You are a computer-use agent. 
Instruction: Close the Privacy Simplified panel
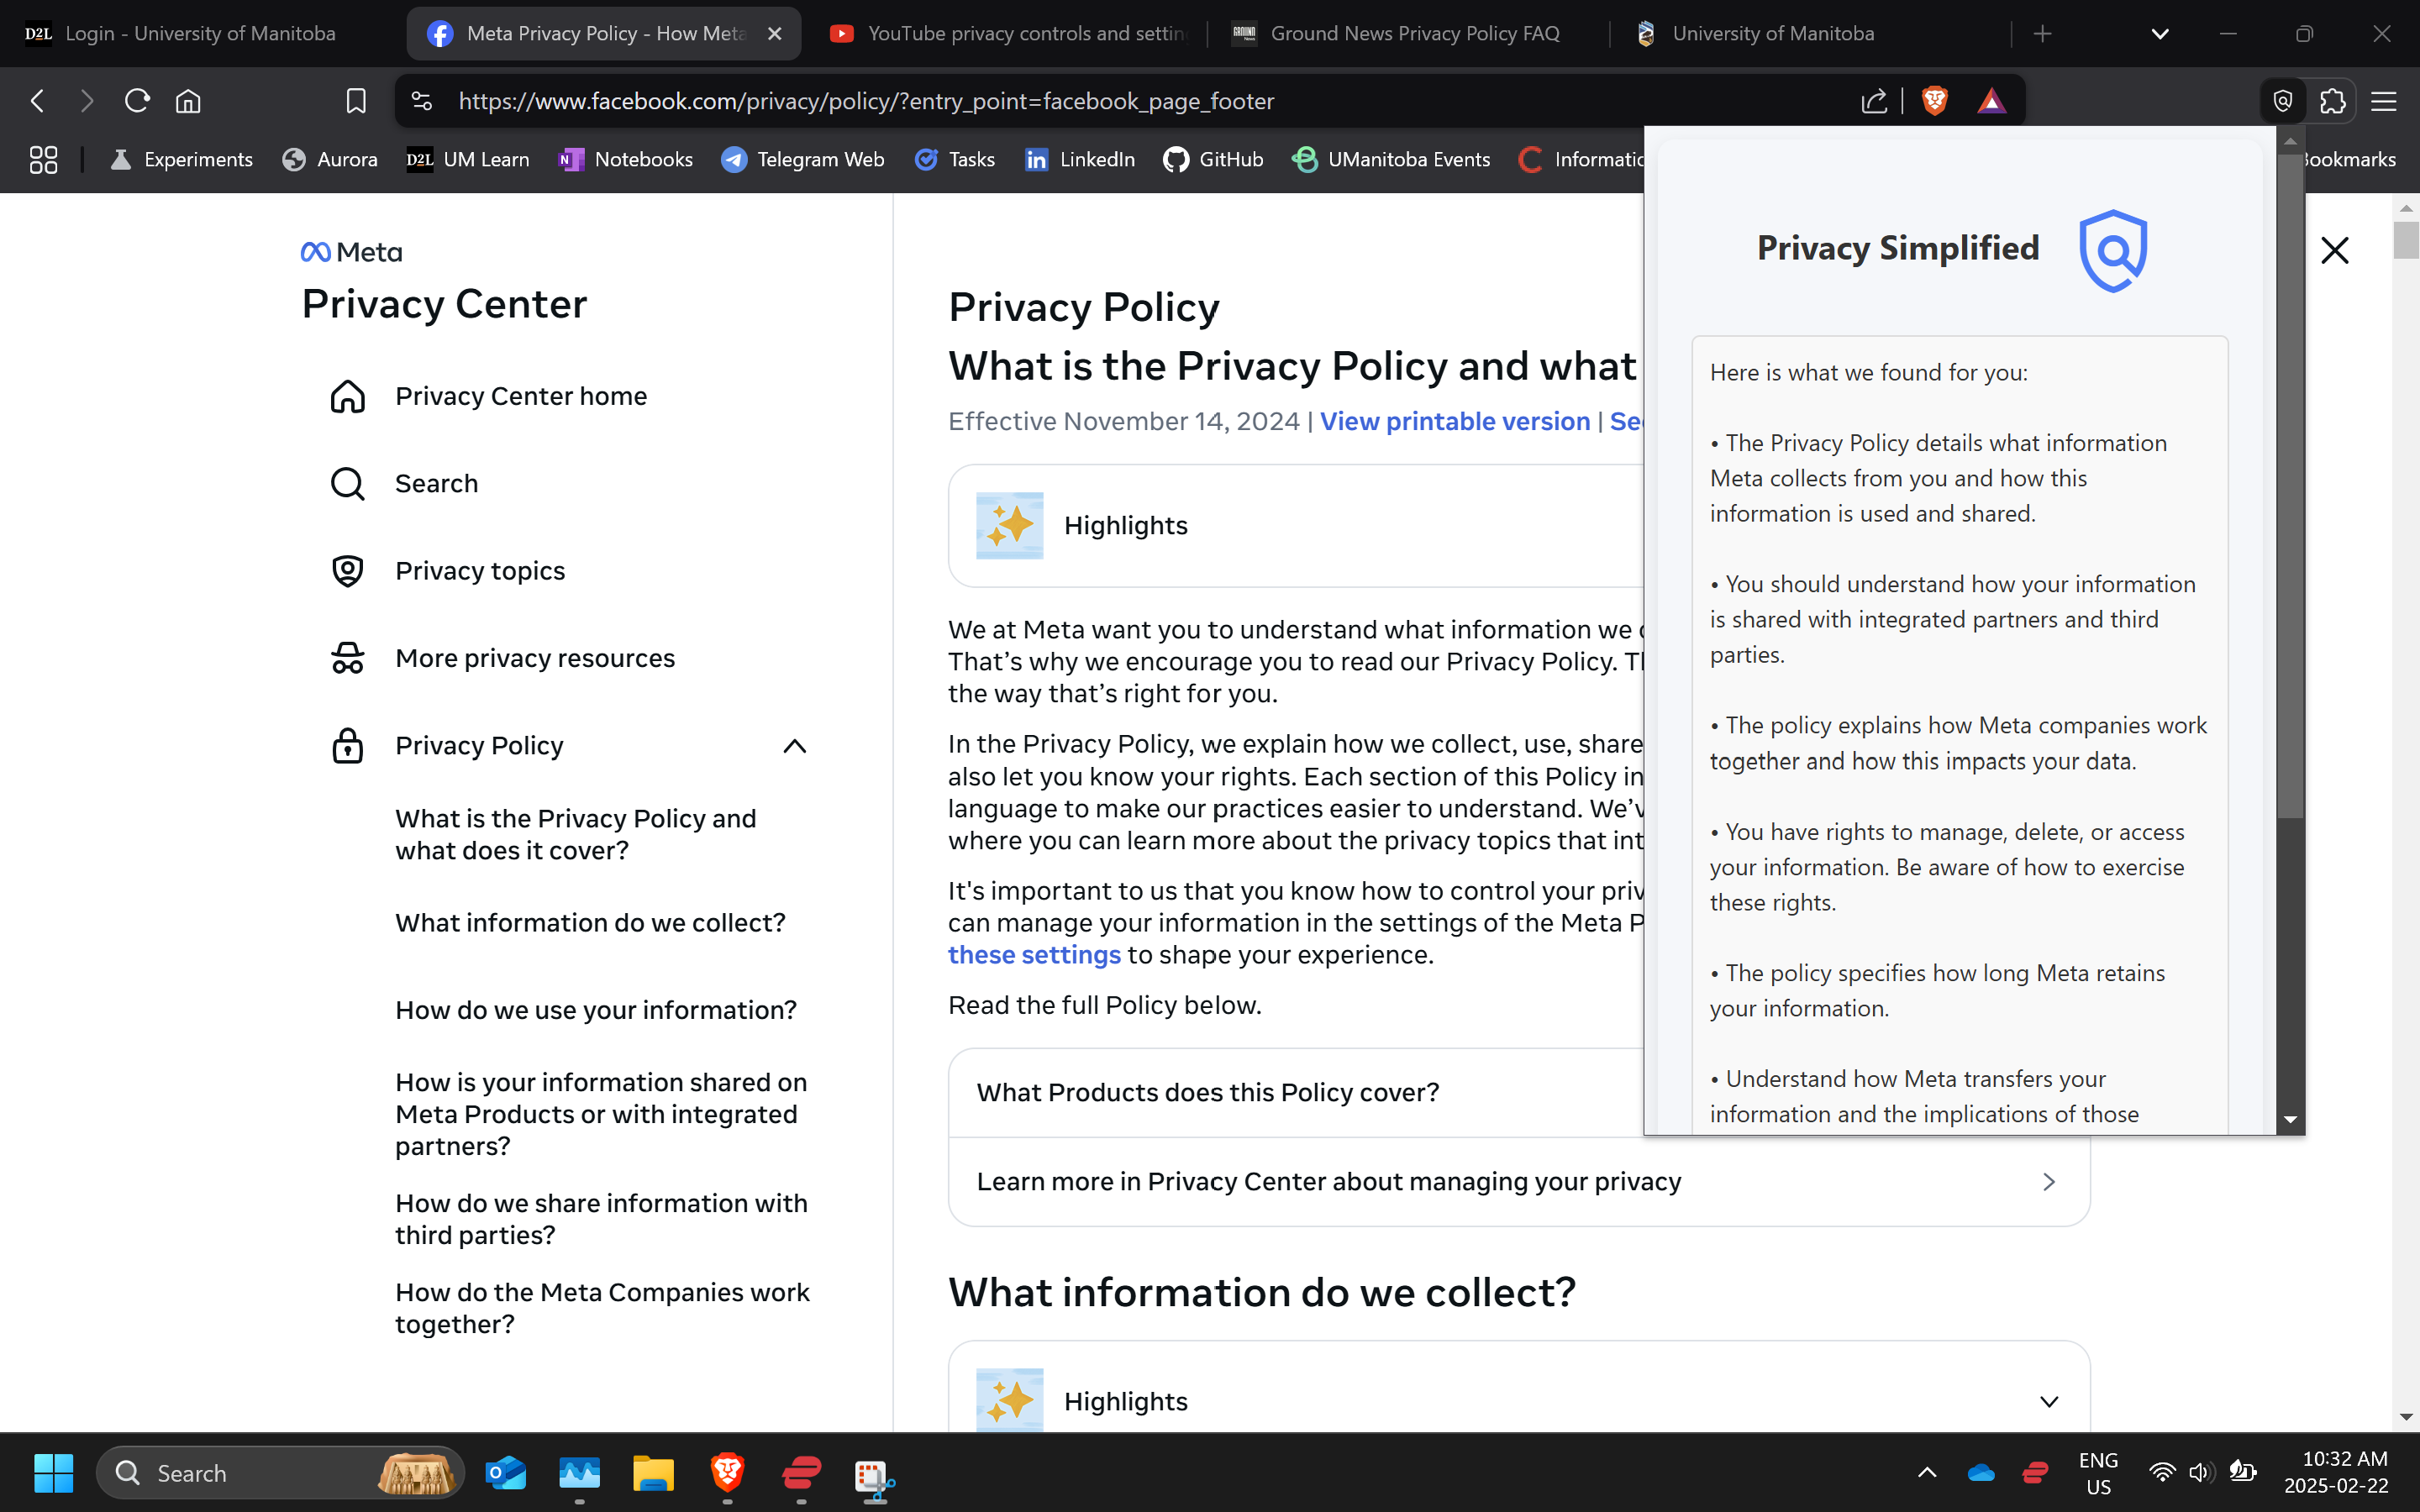(x=2334, y=250)
